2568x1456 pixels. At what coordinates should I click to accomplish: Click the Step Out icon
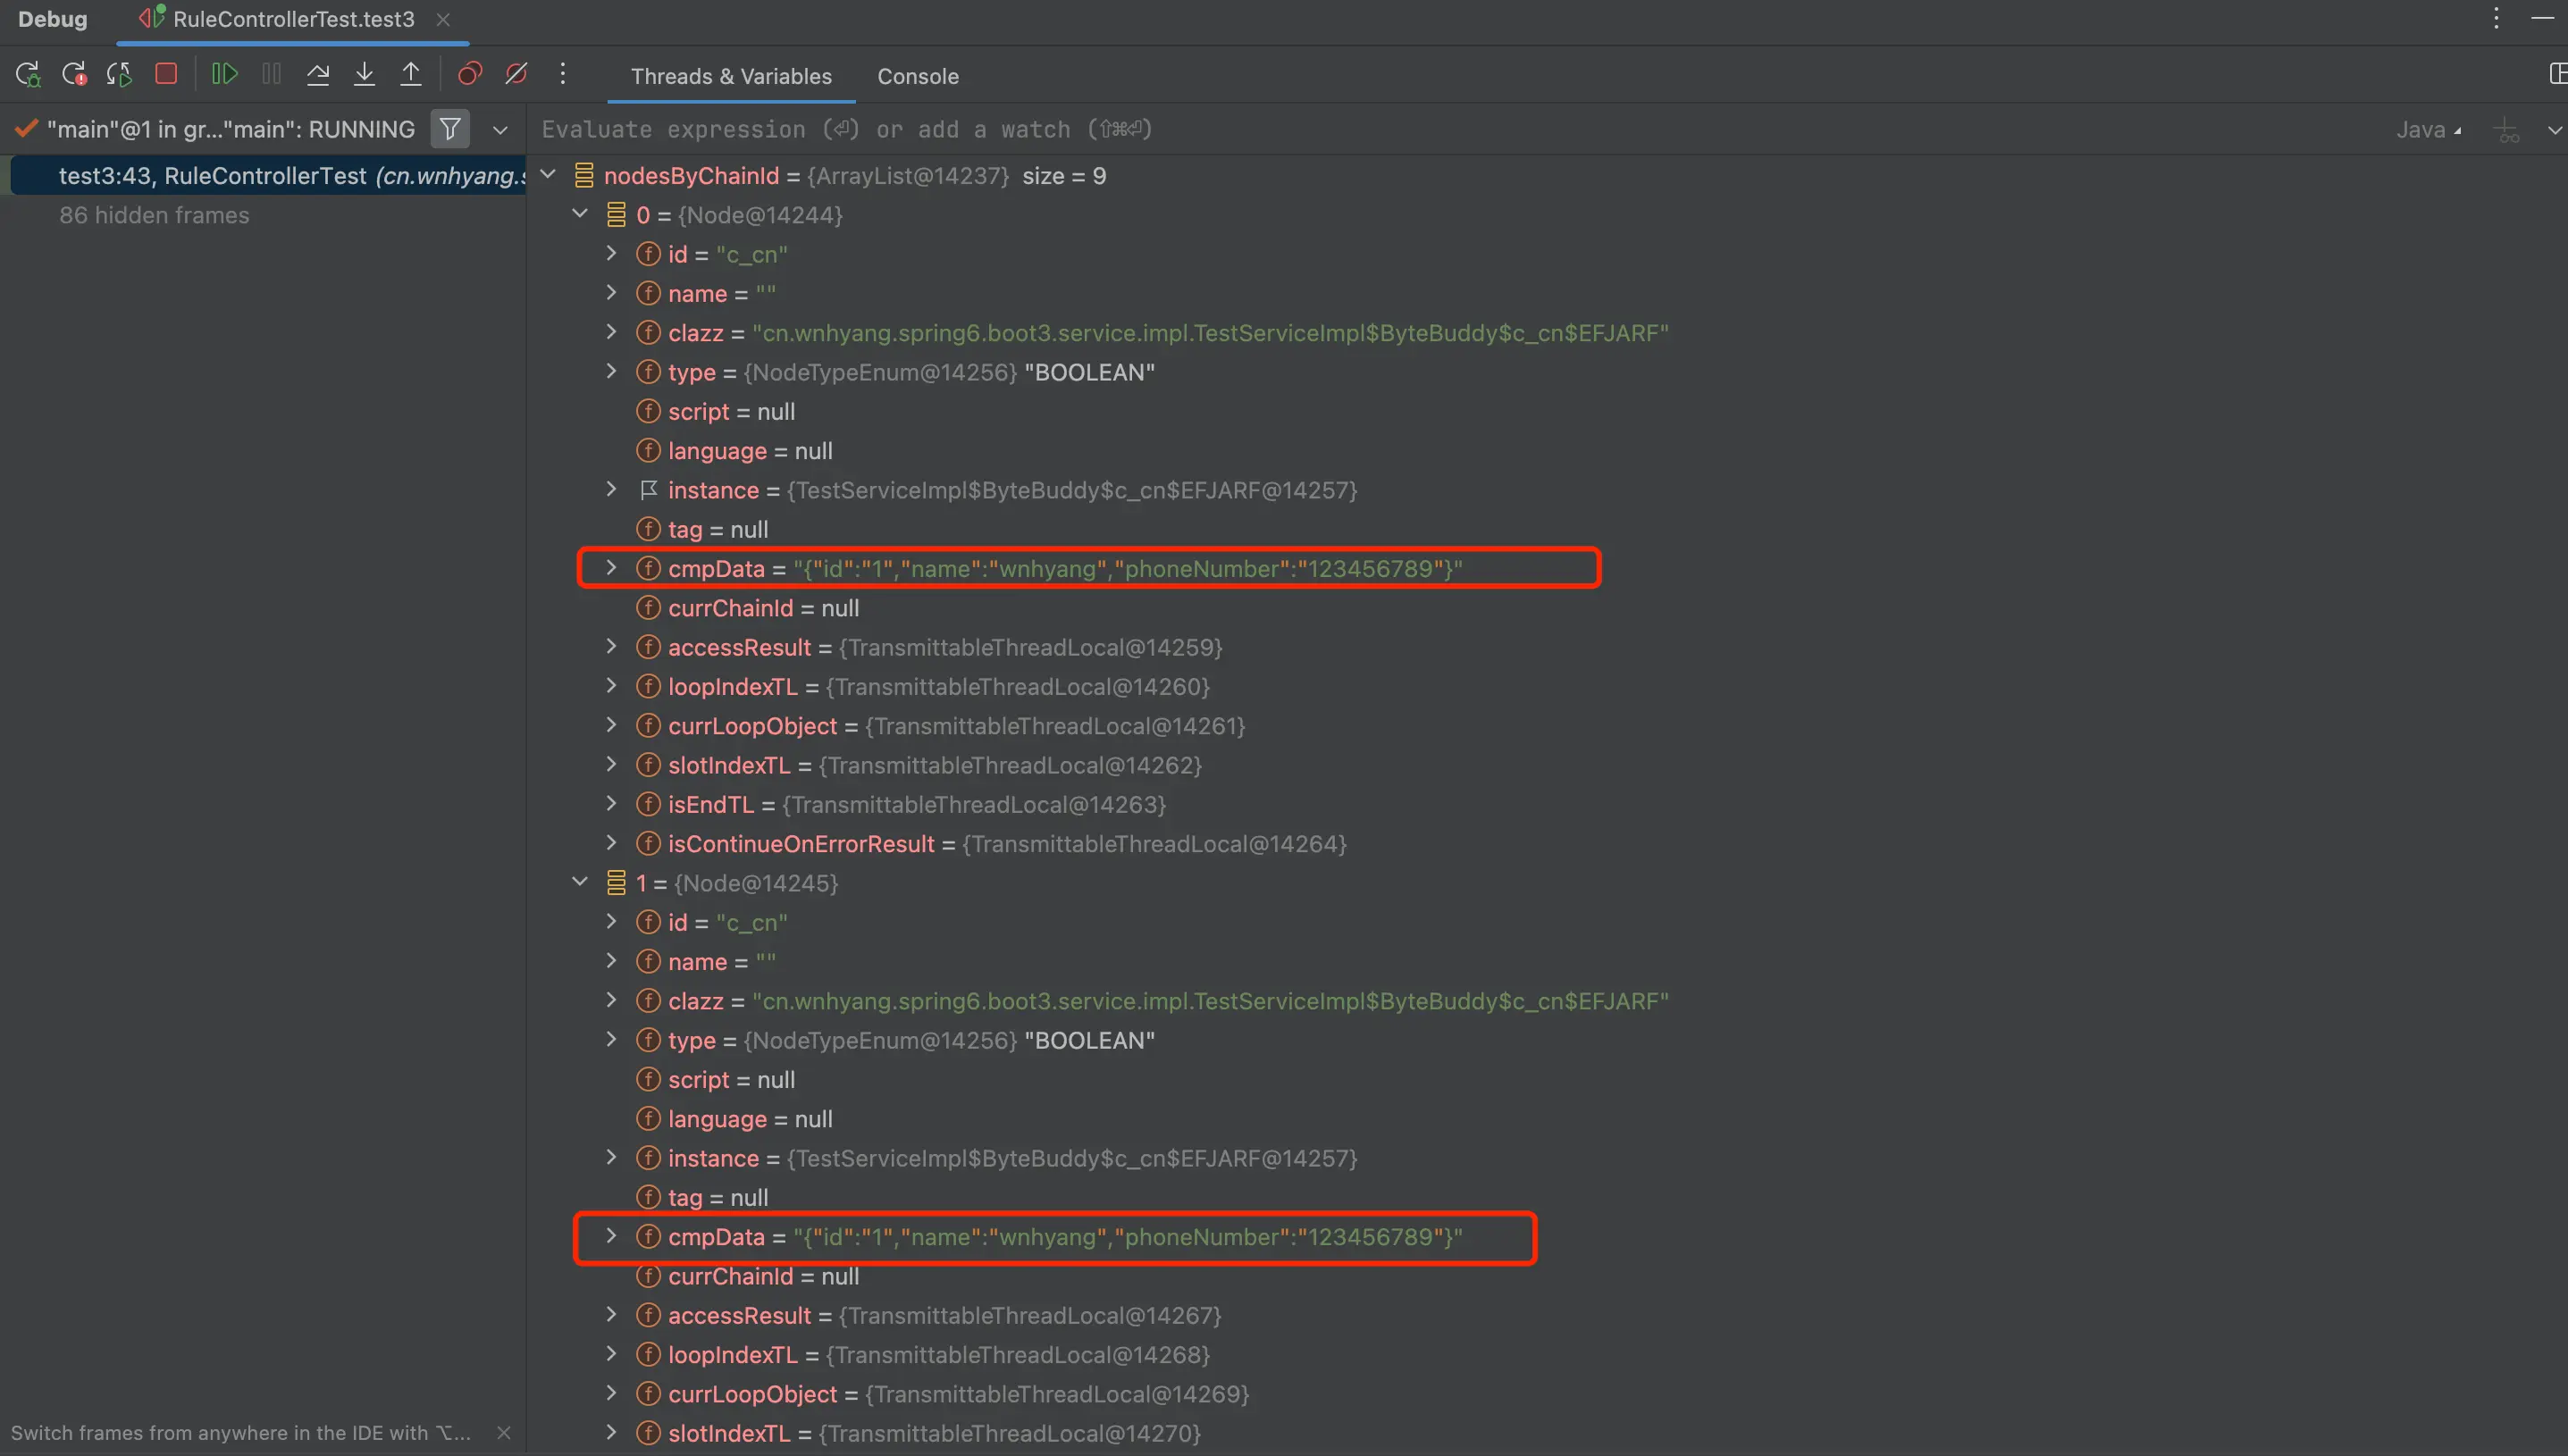(410, 74)
